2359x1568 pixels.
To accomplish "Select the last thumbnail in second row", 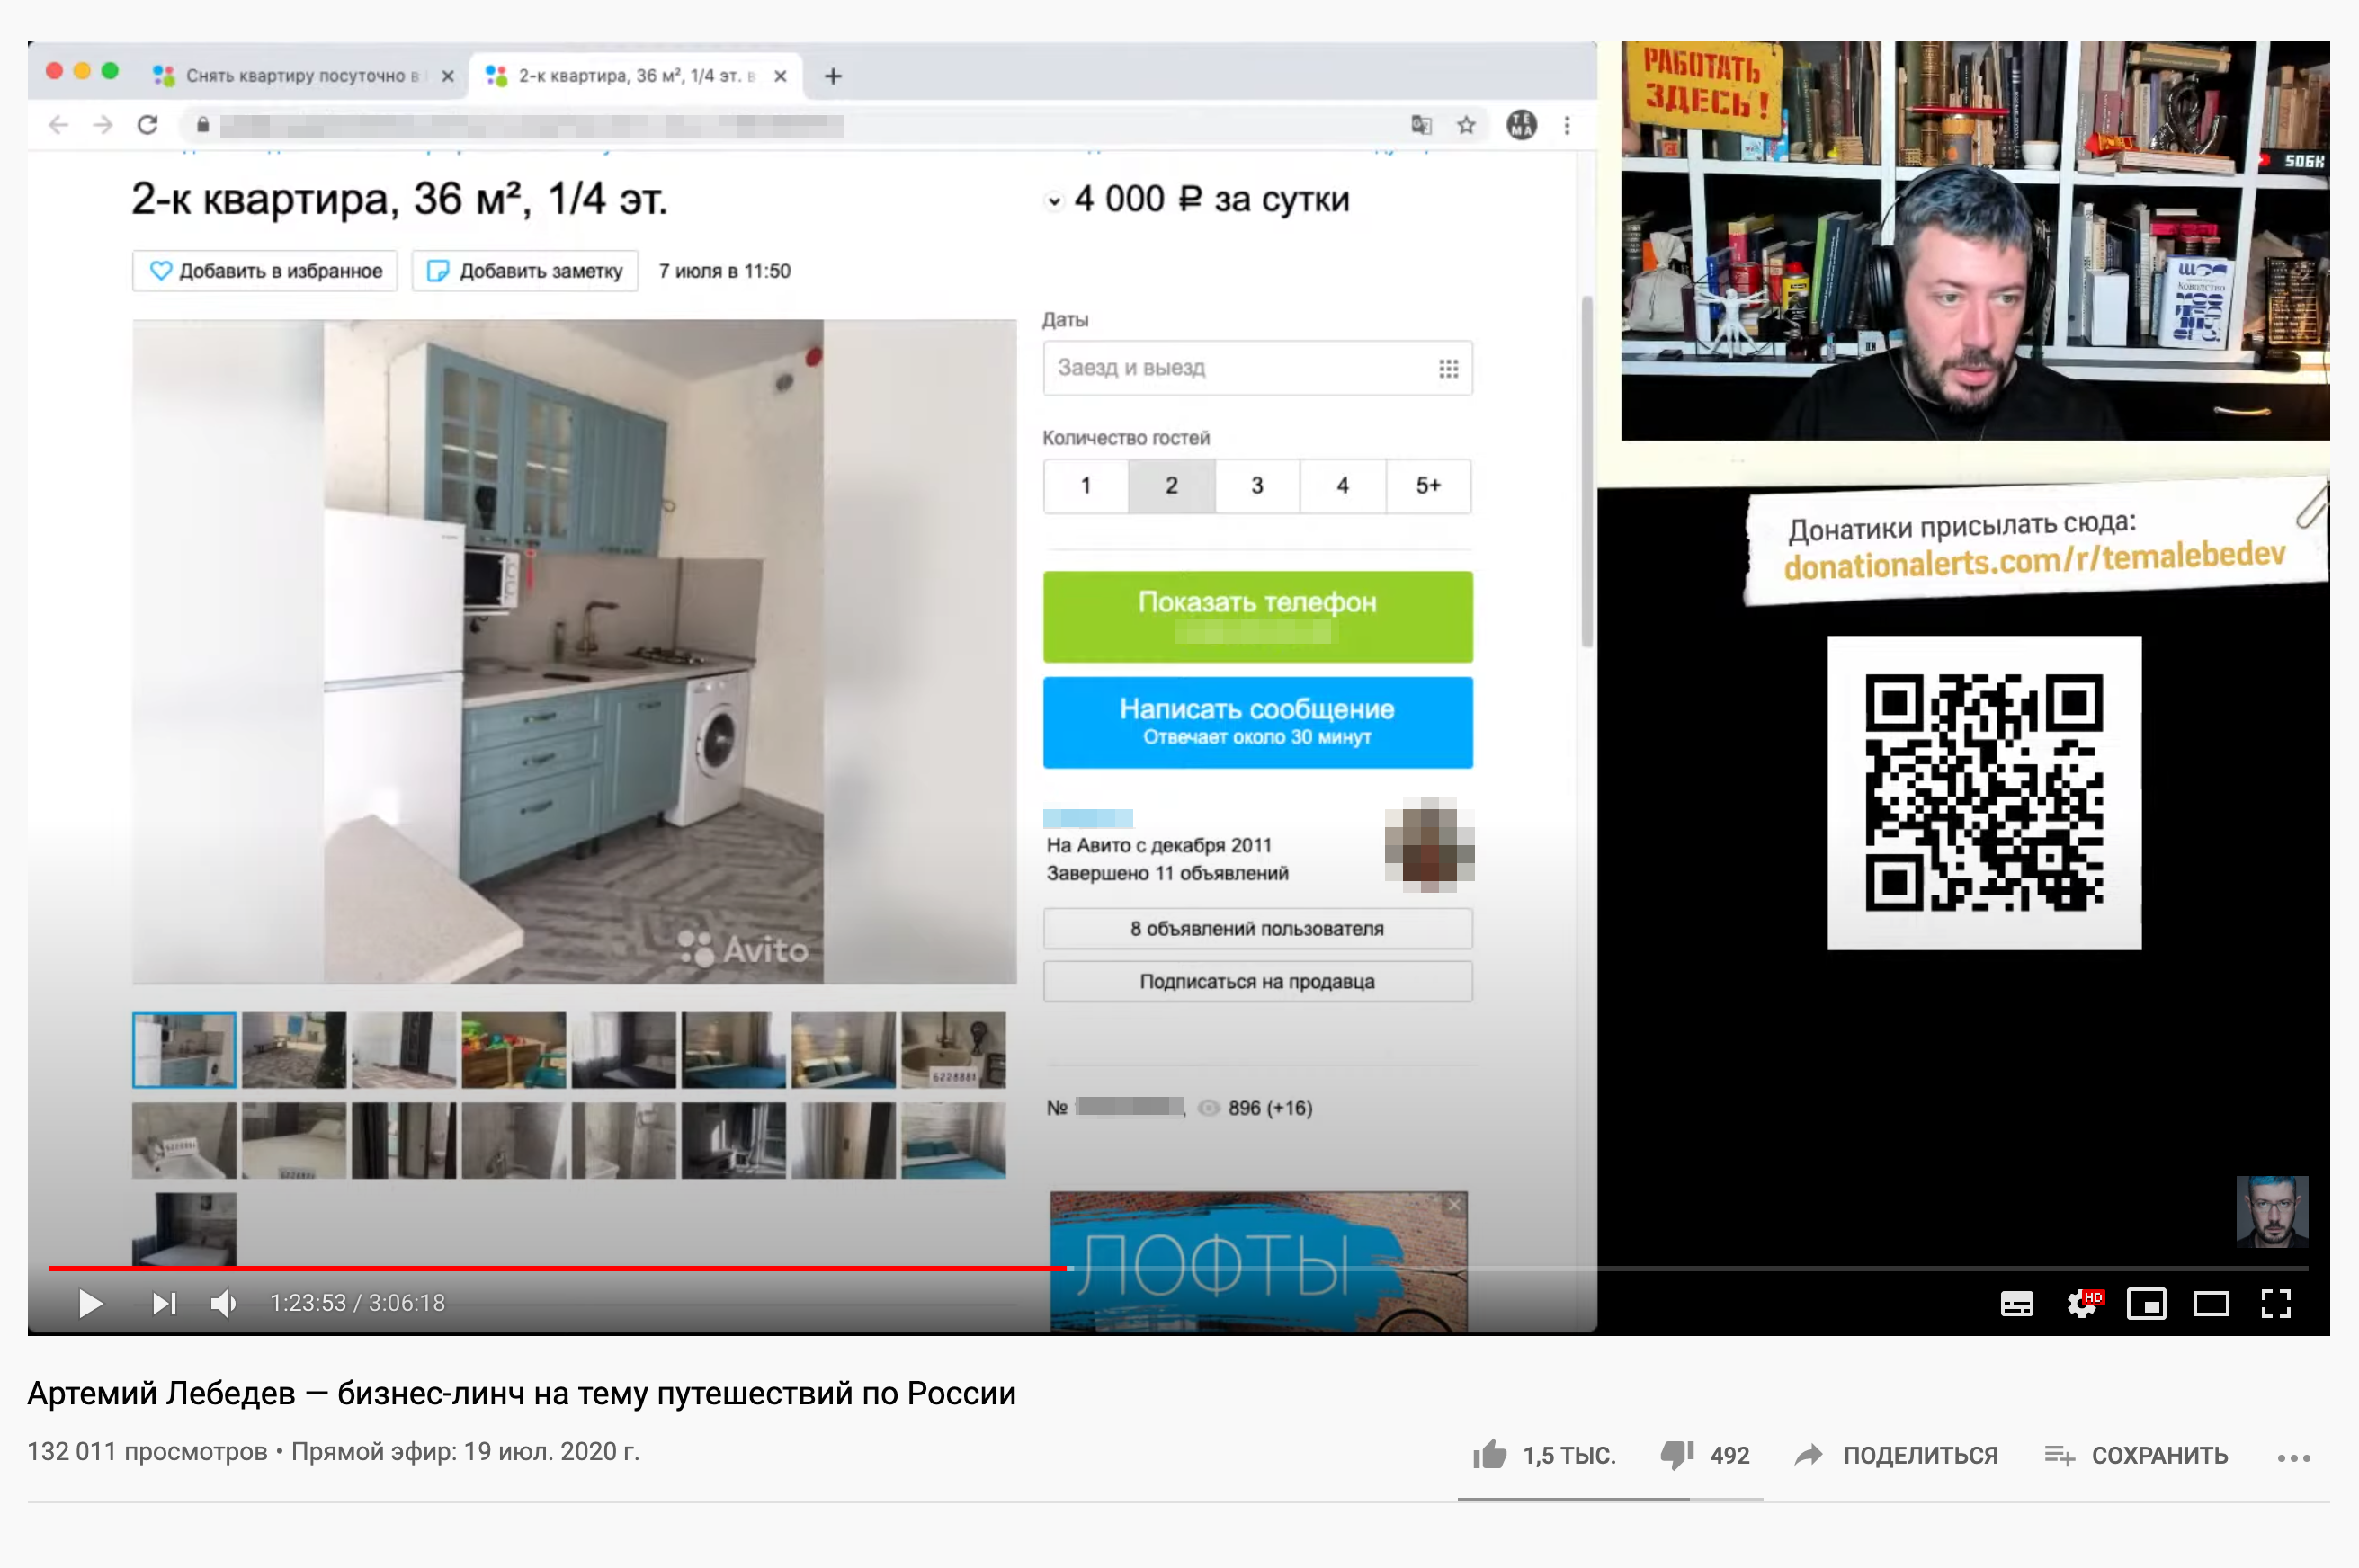I will click(953, 1141).
